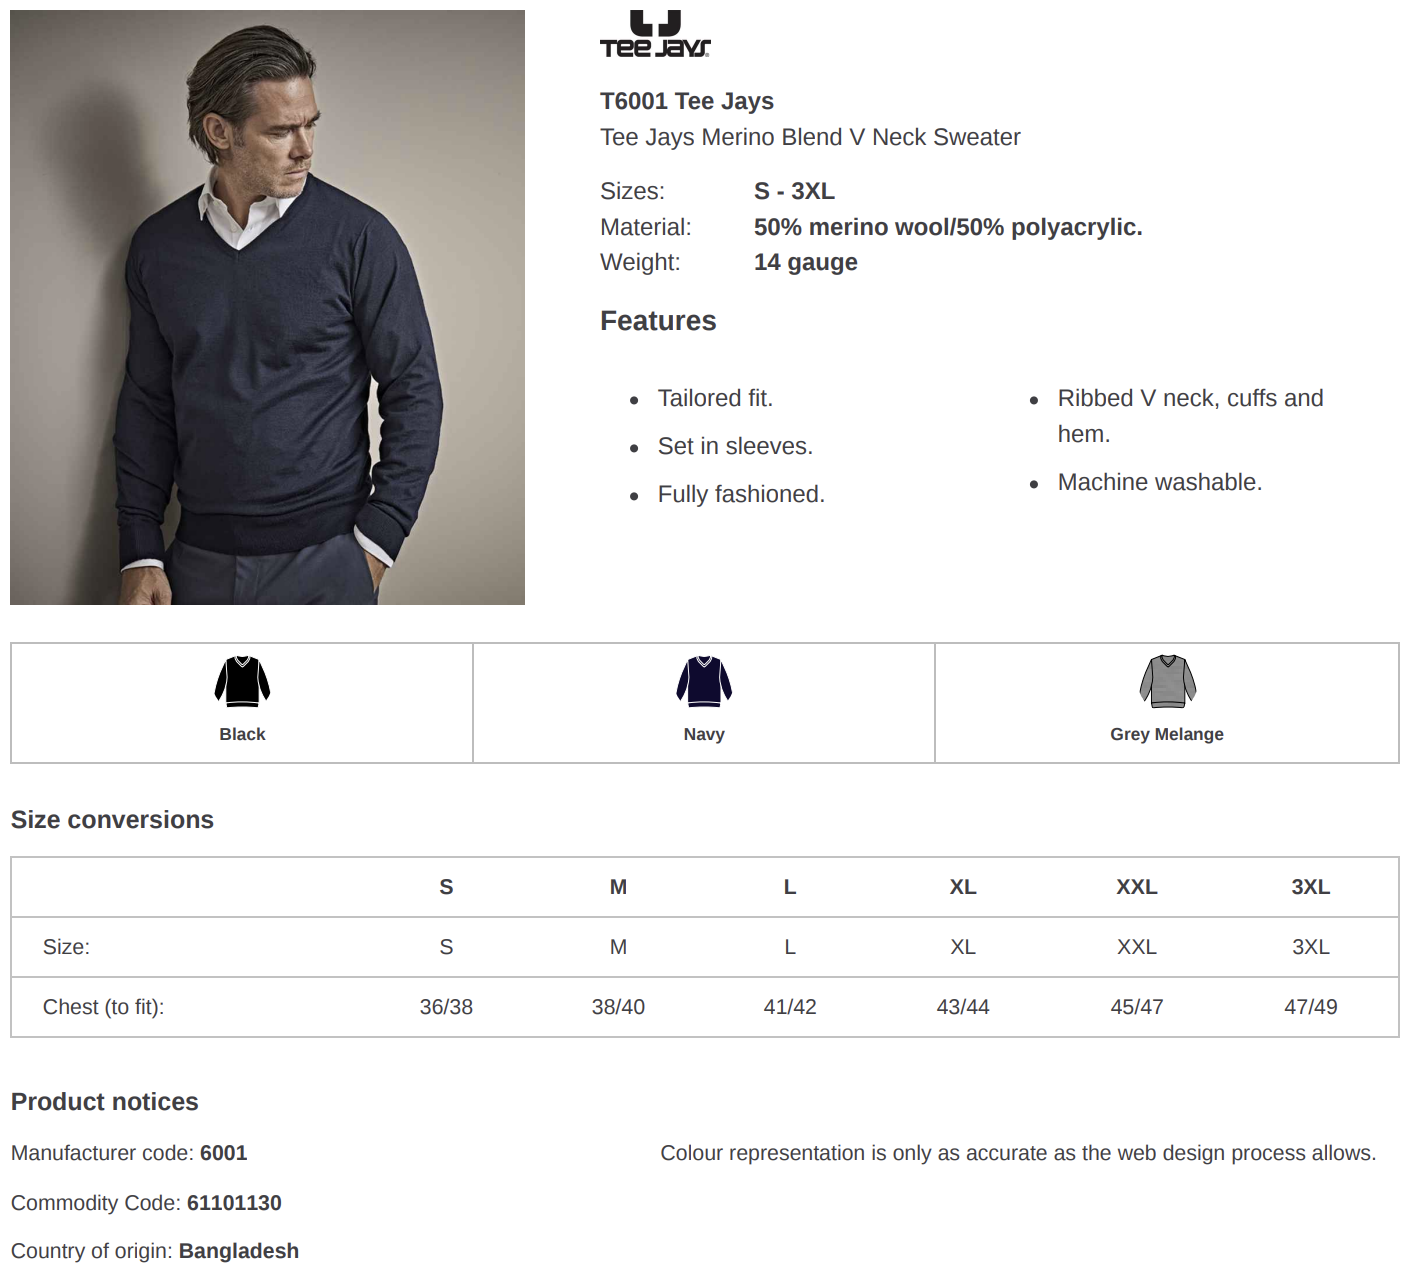This screenshot has width=1416, height=1278.
Task: Click the XL column header
Action: point(963,887)
